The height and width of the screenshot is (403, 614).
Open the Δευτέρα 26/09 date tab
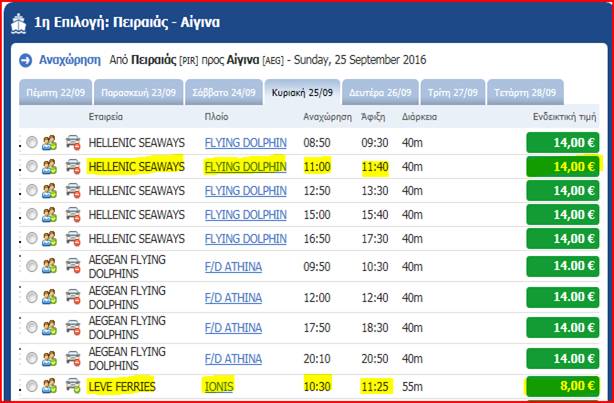point(380,91)
